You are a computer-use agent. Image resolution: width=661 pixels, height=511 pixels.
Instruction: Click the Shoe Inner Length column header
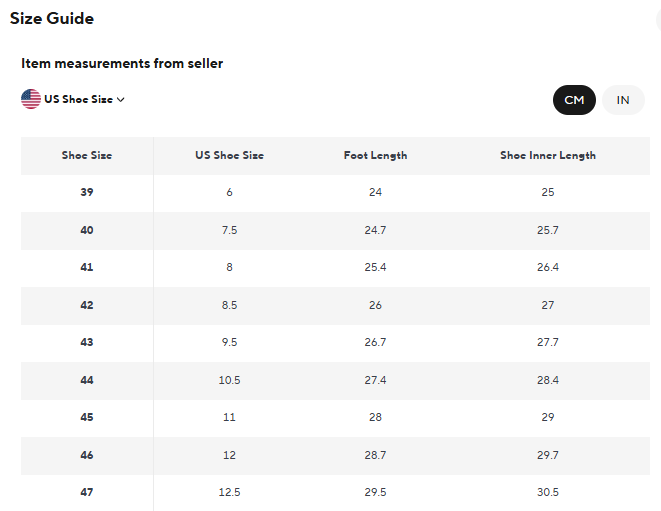click(547, 156)
